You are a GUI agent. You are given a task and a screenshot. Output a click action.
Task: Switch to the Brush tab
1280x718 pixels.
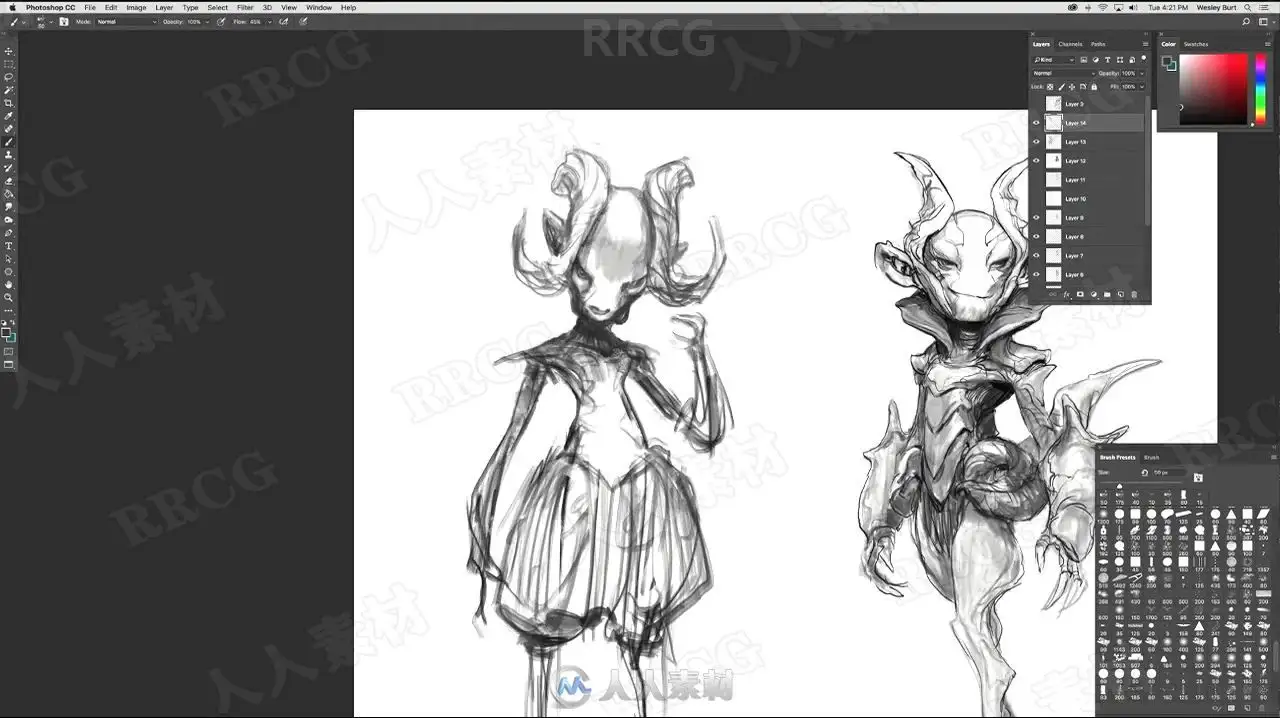[x=1152, y=457]
